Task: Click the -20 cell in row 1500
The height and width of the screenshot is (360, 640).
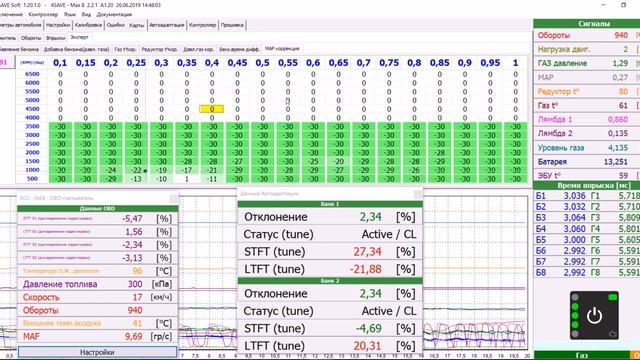Action: coord(338,161)
